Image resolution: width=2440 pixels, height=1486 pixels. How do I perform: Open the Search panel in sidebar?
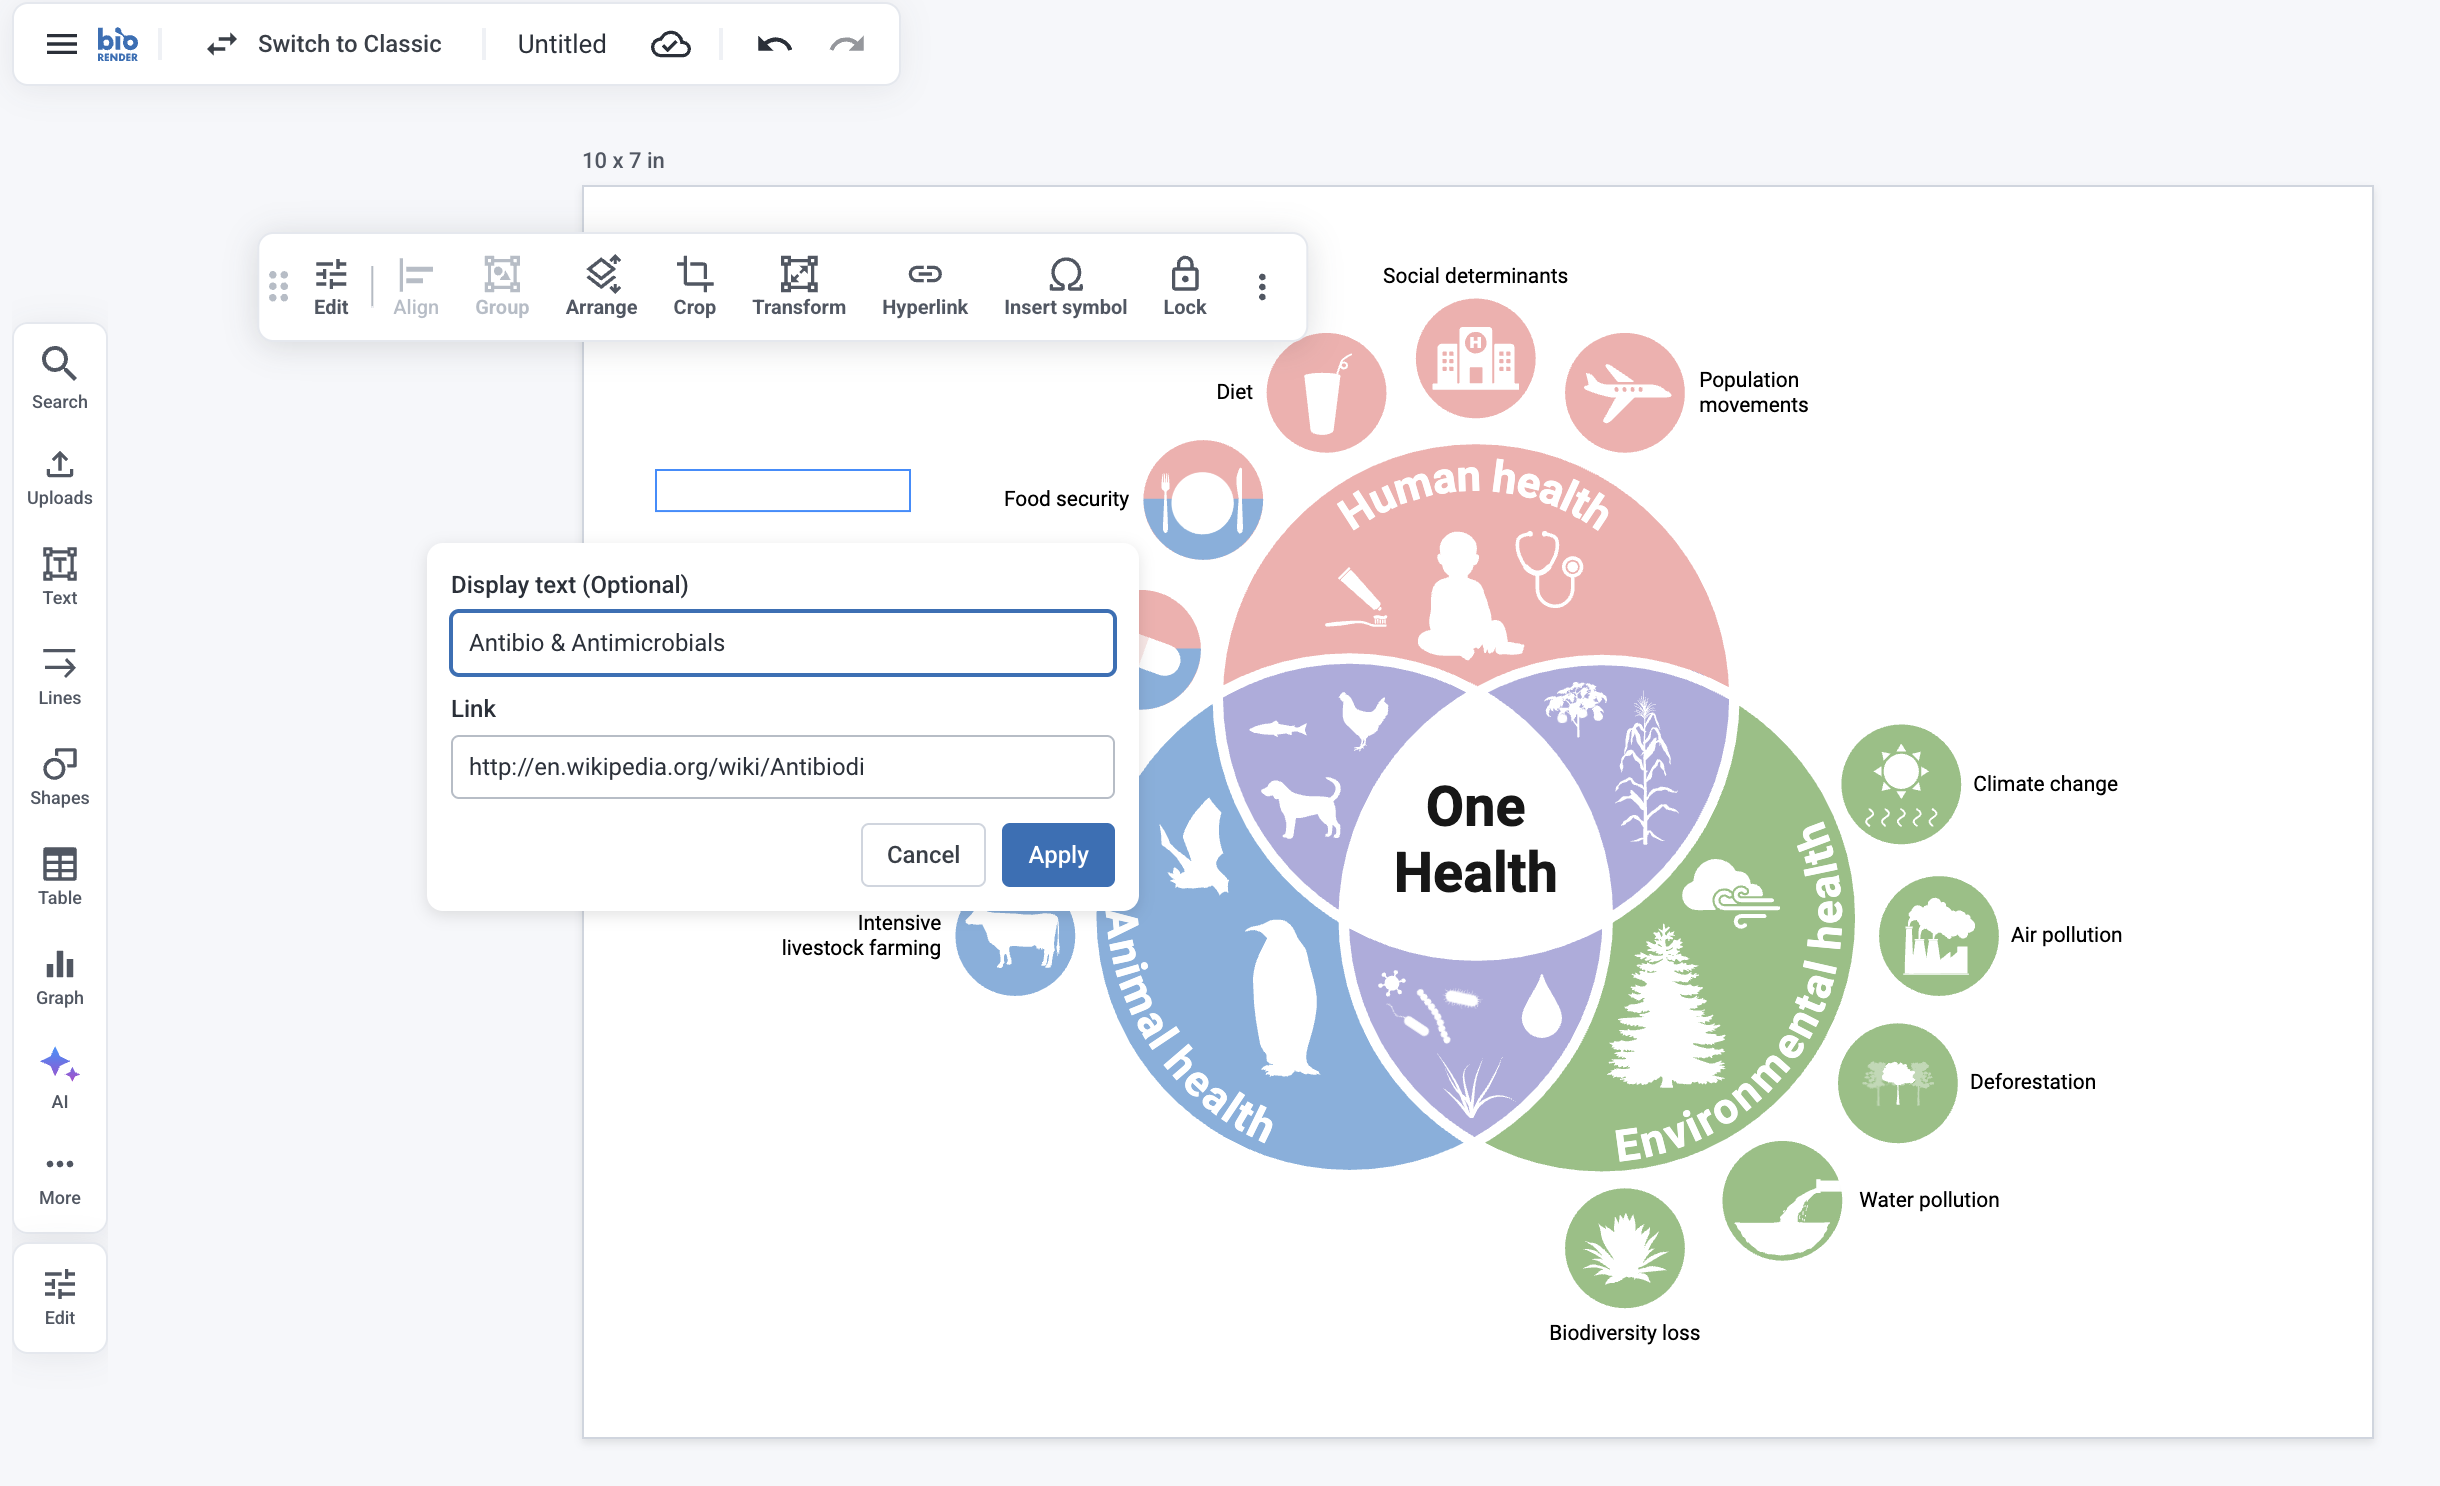click(x=59, y=377)
